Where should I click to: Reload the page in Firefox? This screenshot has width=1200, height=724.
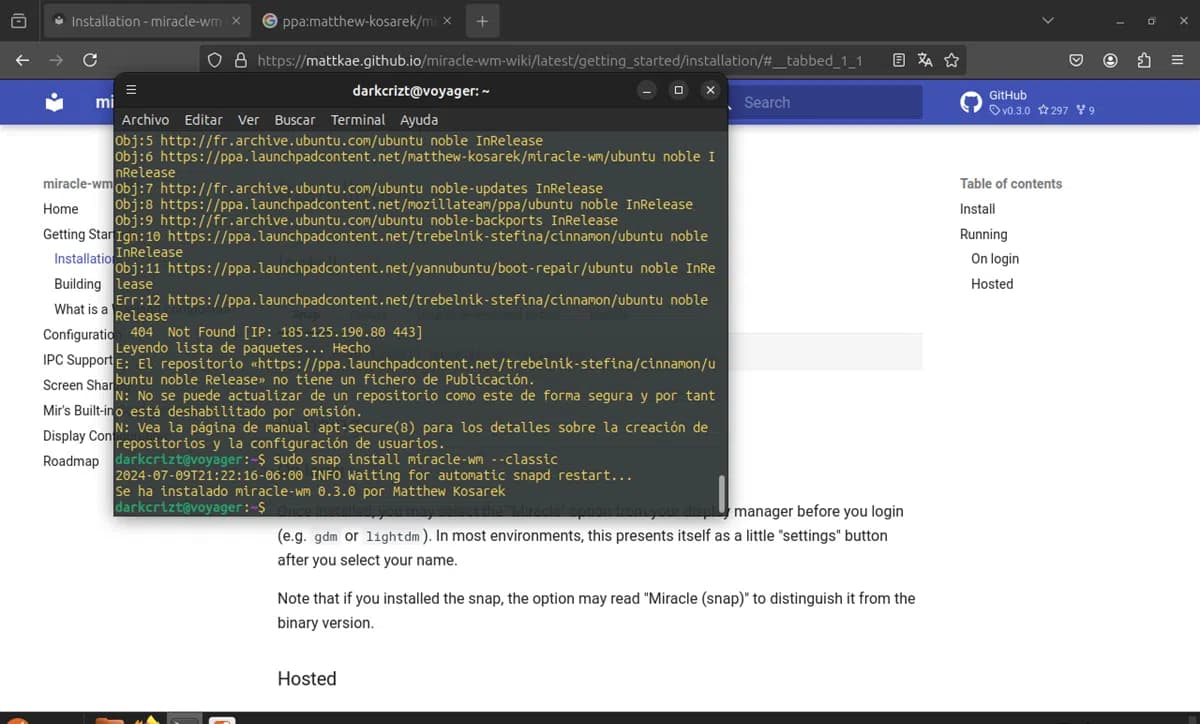click(x=90, y=60)
